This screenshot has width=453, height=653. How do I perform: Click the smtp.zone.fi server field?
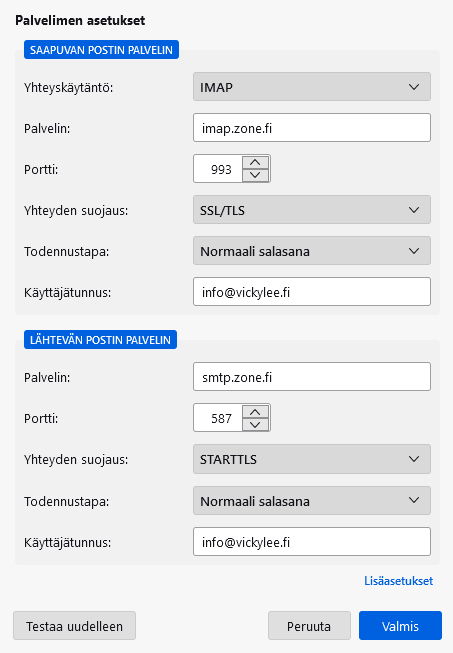pyautogui.click(x=312, y=377)
